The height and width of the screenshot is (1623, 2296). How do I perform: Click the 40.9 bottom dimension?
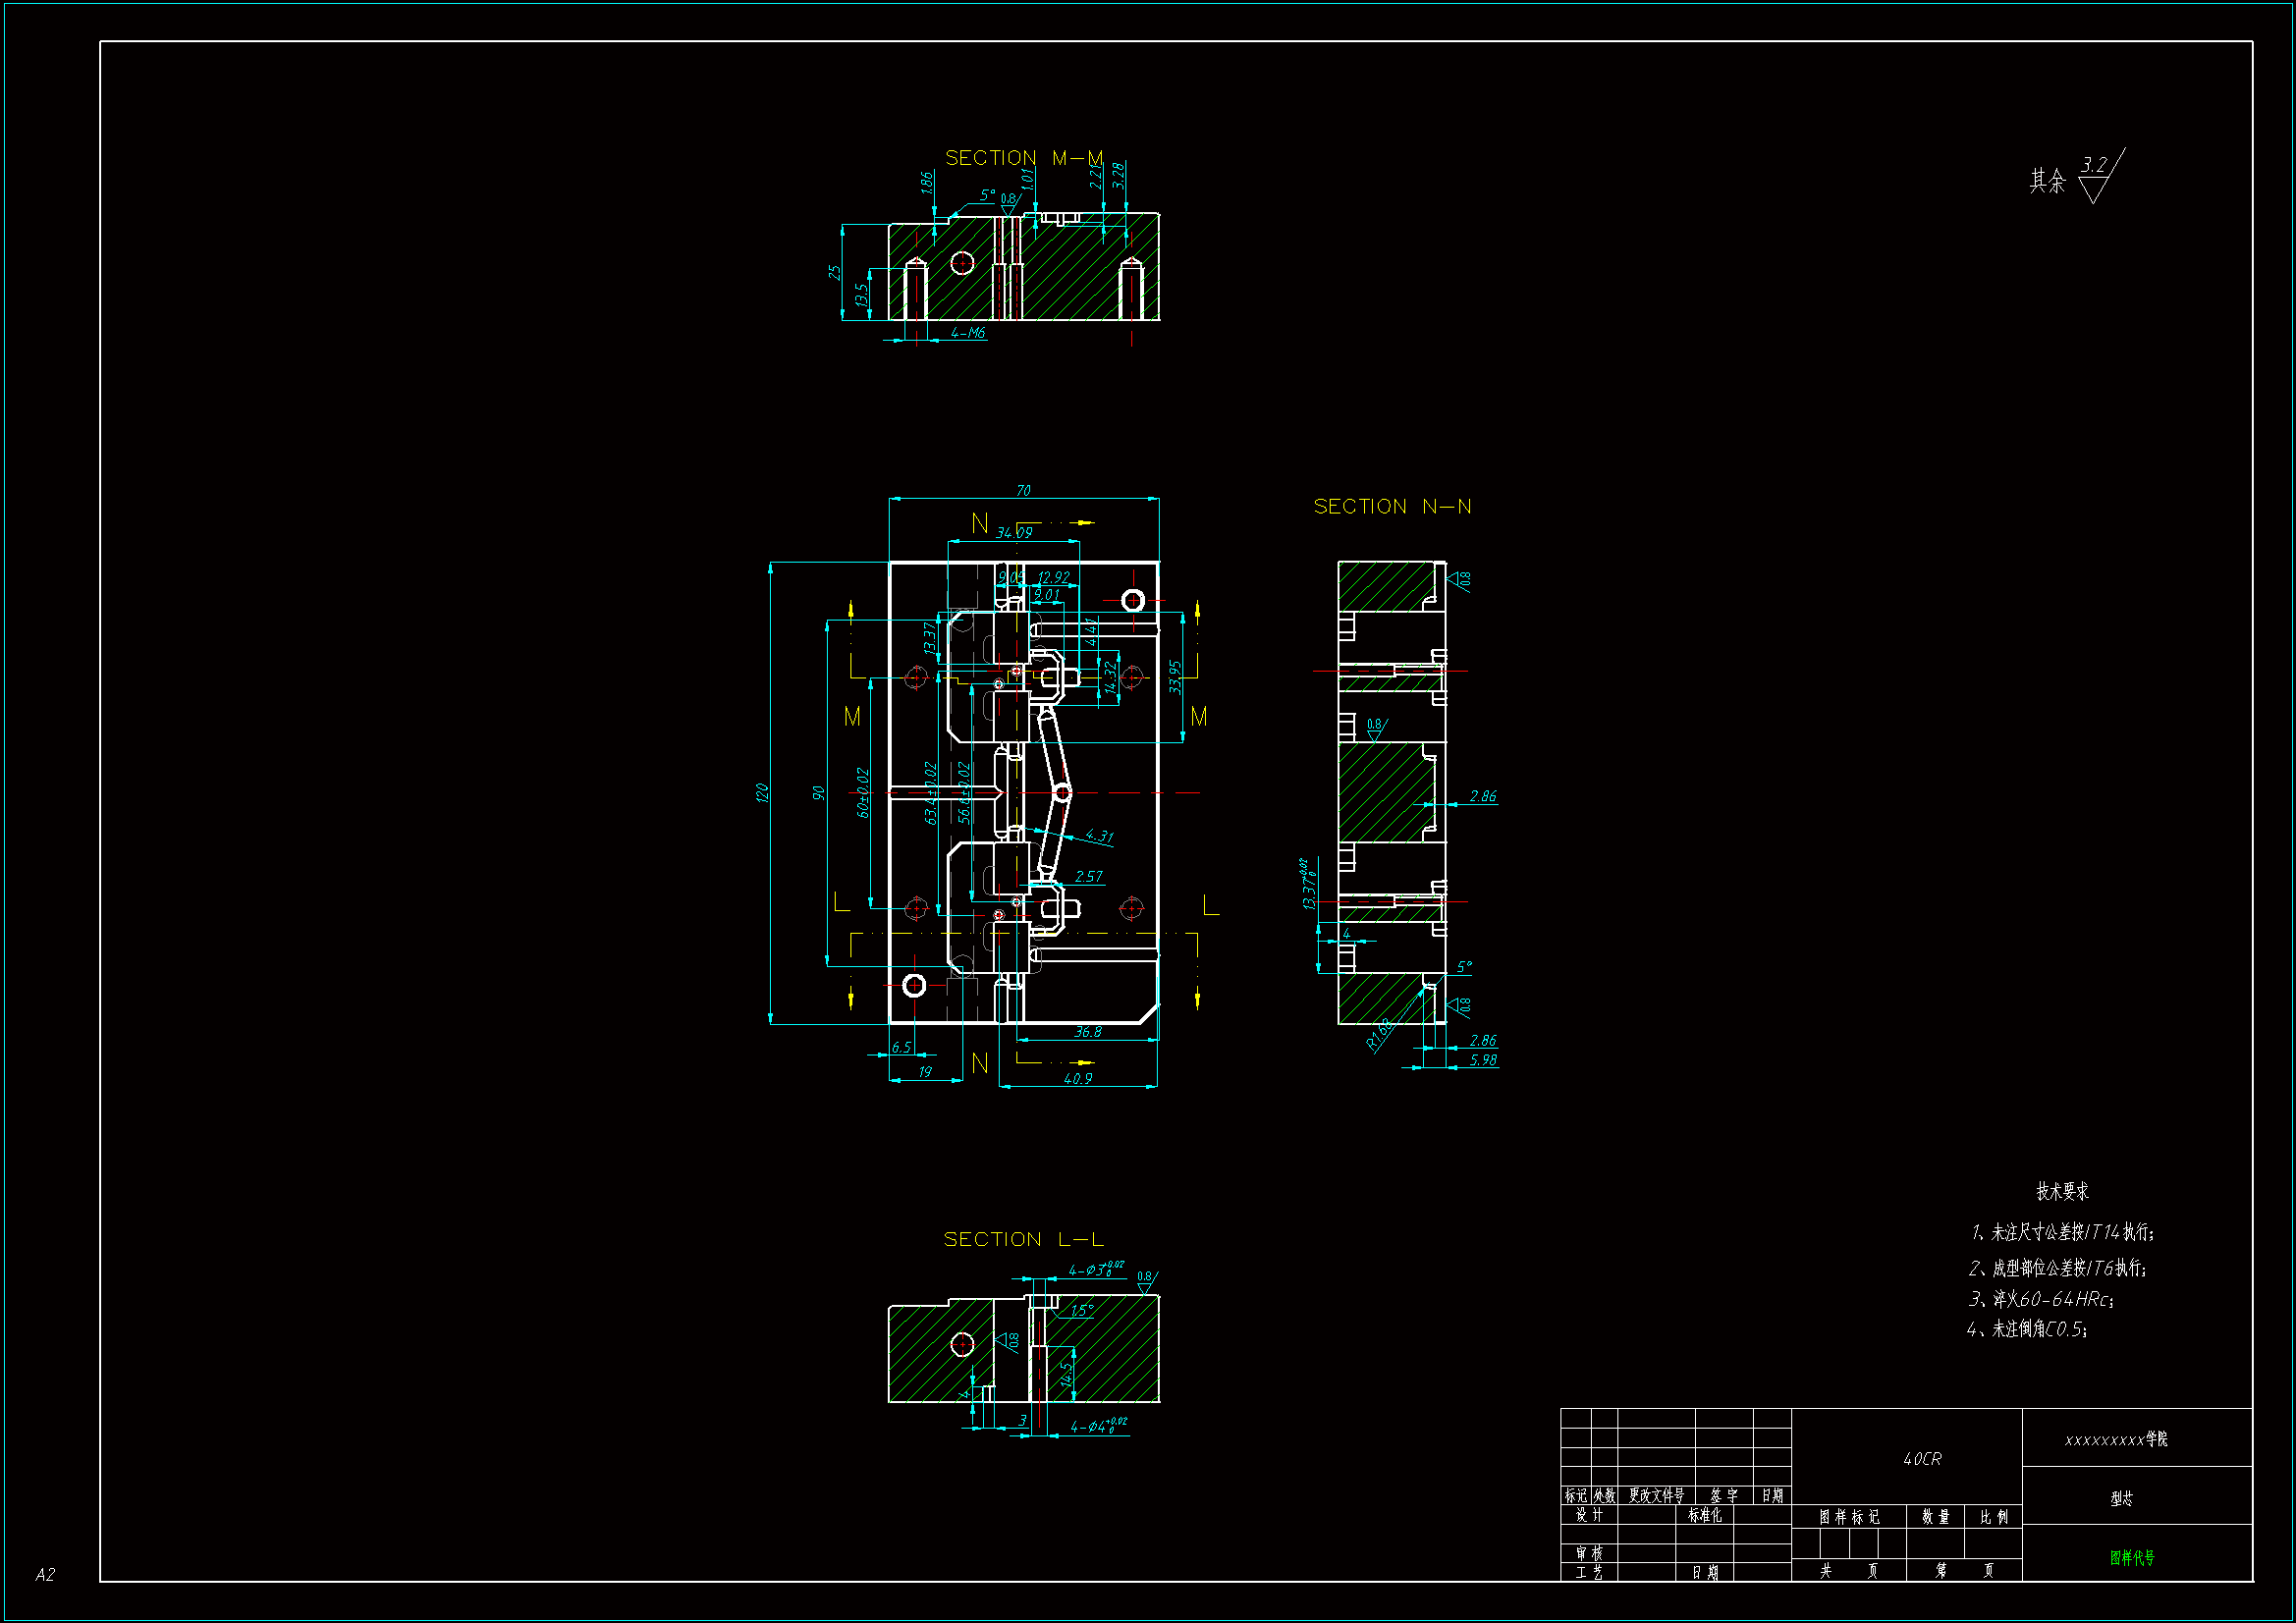pyautogui.click(x=1077, y=1079)
